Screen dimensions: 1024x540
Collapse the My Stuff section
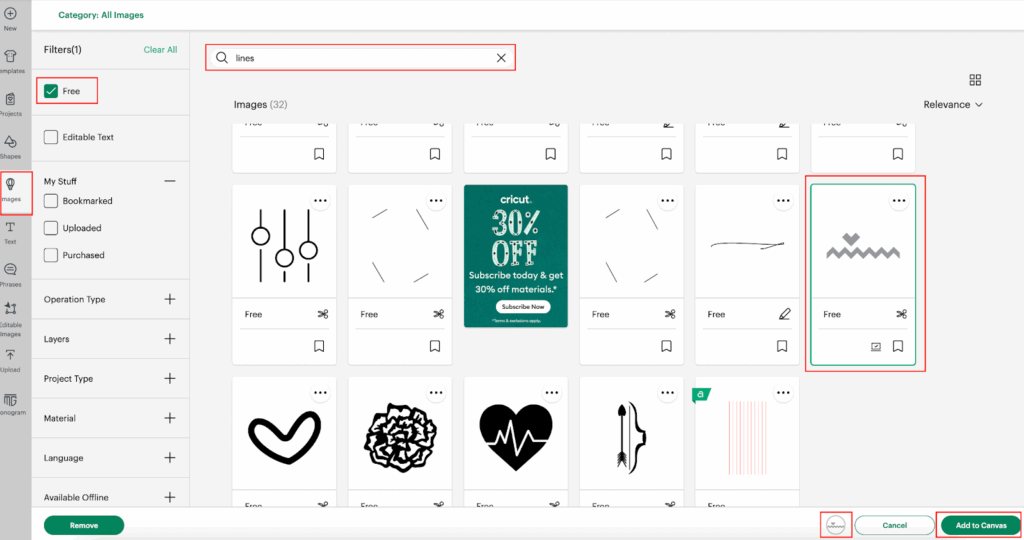pos(170,181)
